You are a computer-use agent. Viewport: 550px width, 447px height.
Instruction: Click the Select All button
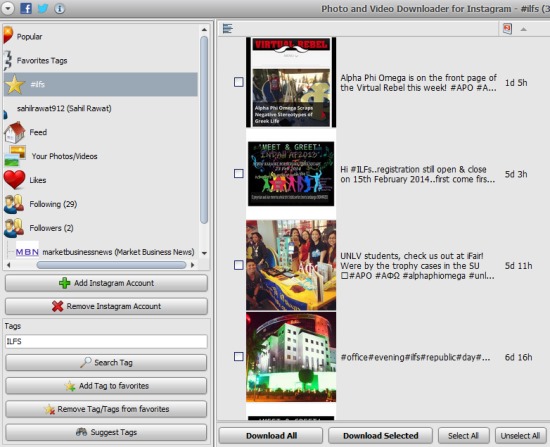[x=464, y=436]
